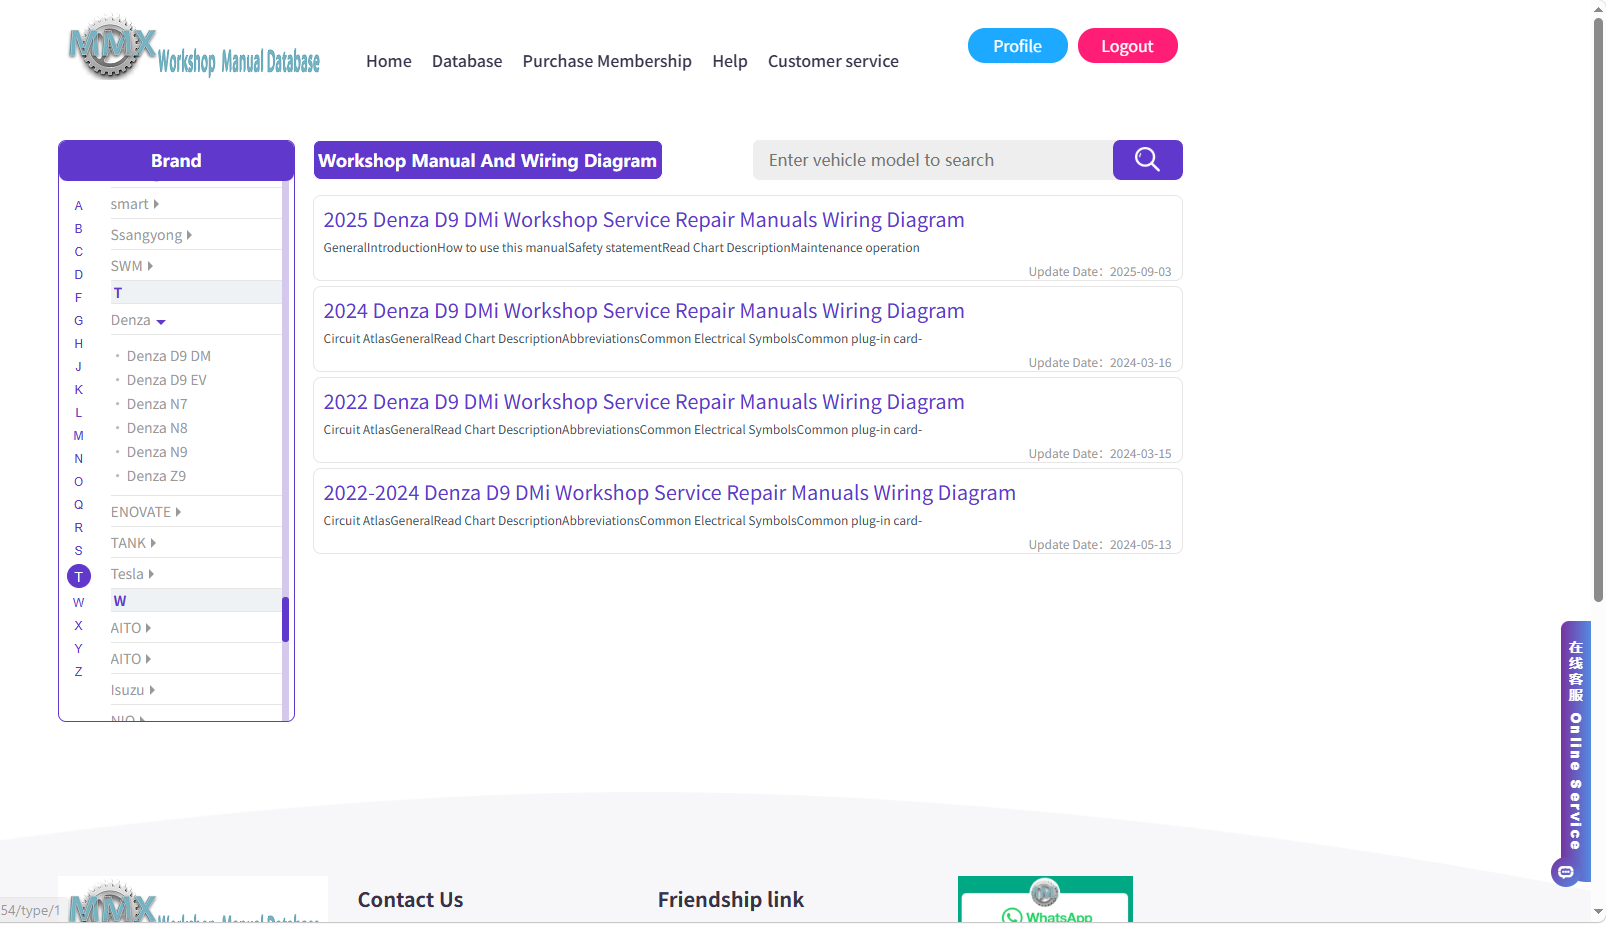1606x926 pixels.
Task: Click the Workshop Manual And Wiring Diagram heading
Action: point(488,160)
